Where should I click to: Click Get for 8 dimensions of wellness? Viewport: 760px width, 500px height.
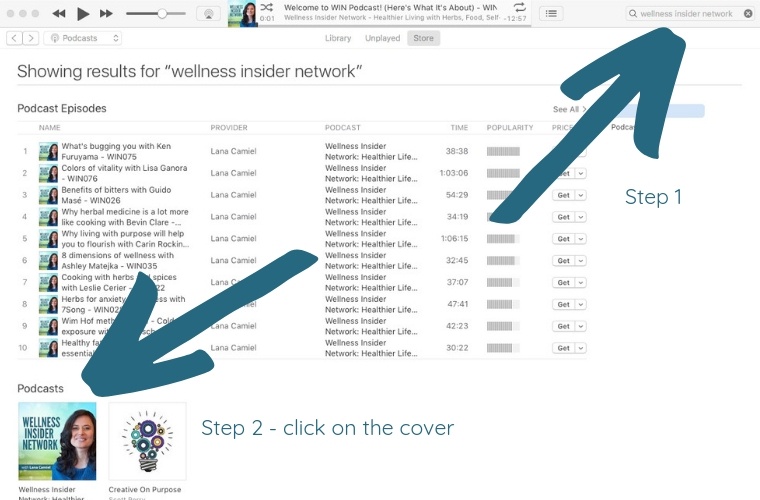click(x=563, y=260)
